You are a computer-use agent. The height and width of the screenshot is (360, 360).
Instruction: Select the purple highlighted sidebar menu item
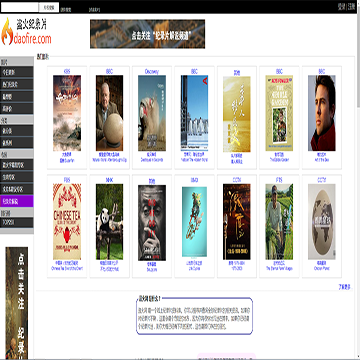[x=17, y=201]
